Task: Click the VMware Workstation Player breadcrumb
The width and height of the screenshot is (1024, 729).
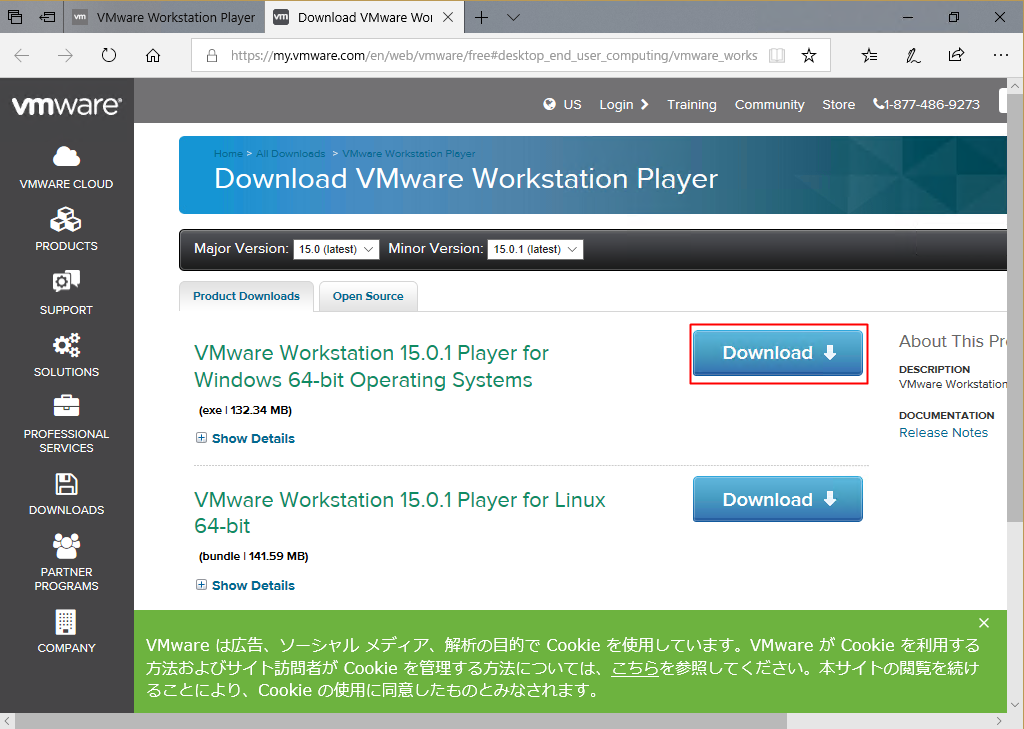Action: click(409, 154)
